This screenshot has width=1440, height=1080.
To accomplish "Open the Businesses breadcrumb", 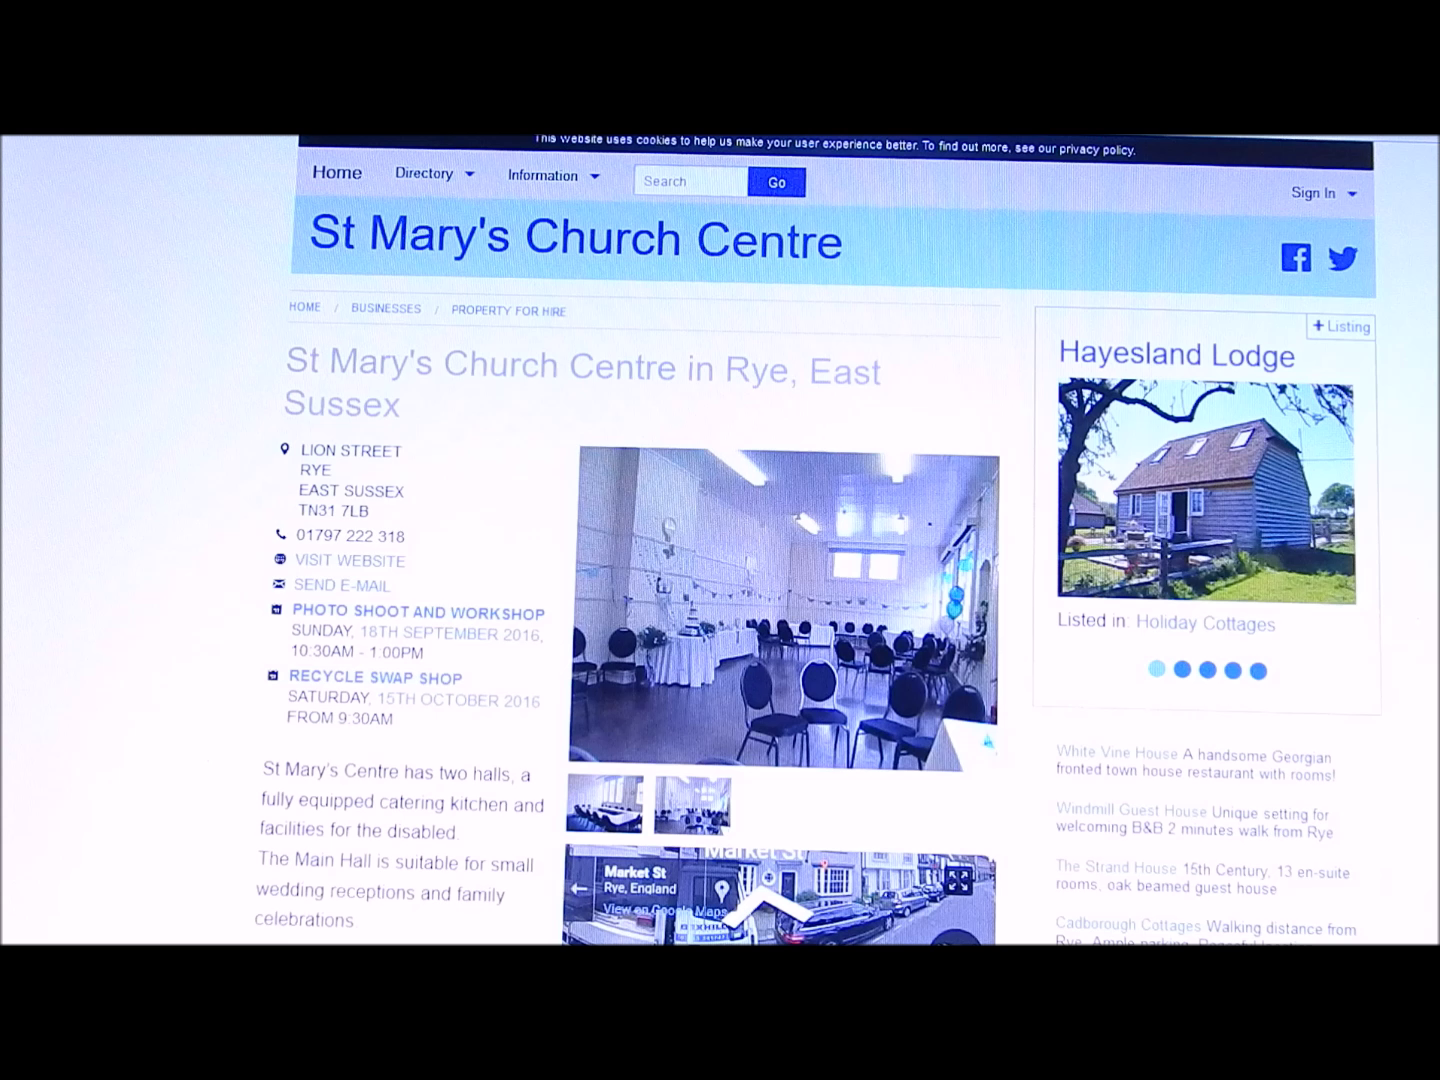I will point(386,309).
